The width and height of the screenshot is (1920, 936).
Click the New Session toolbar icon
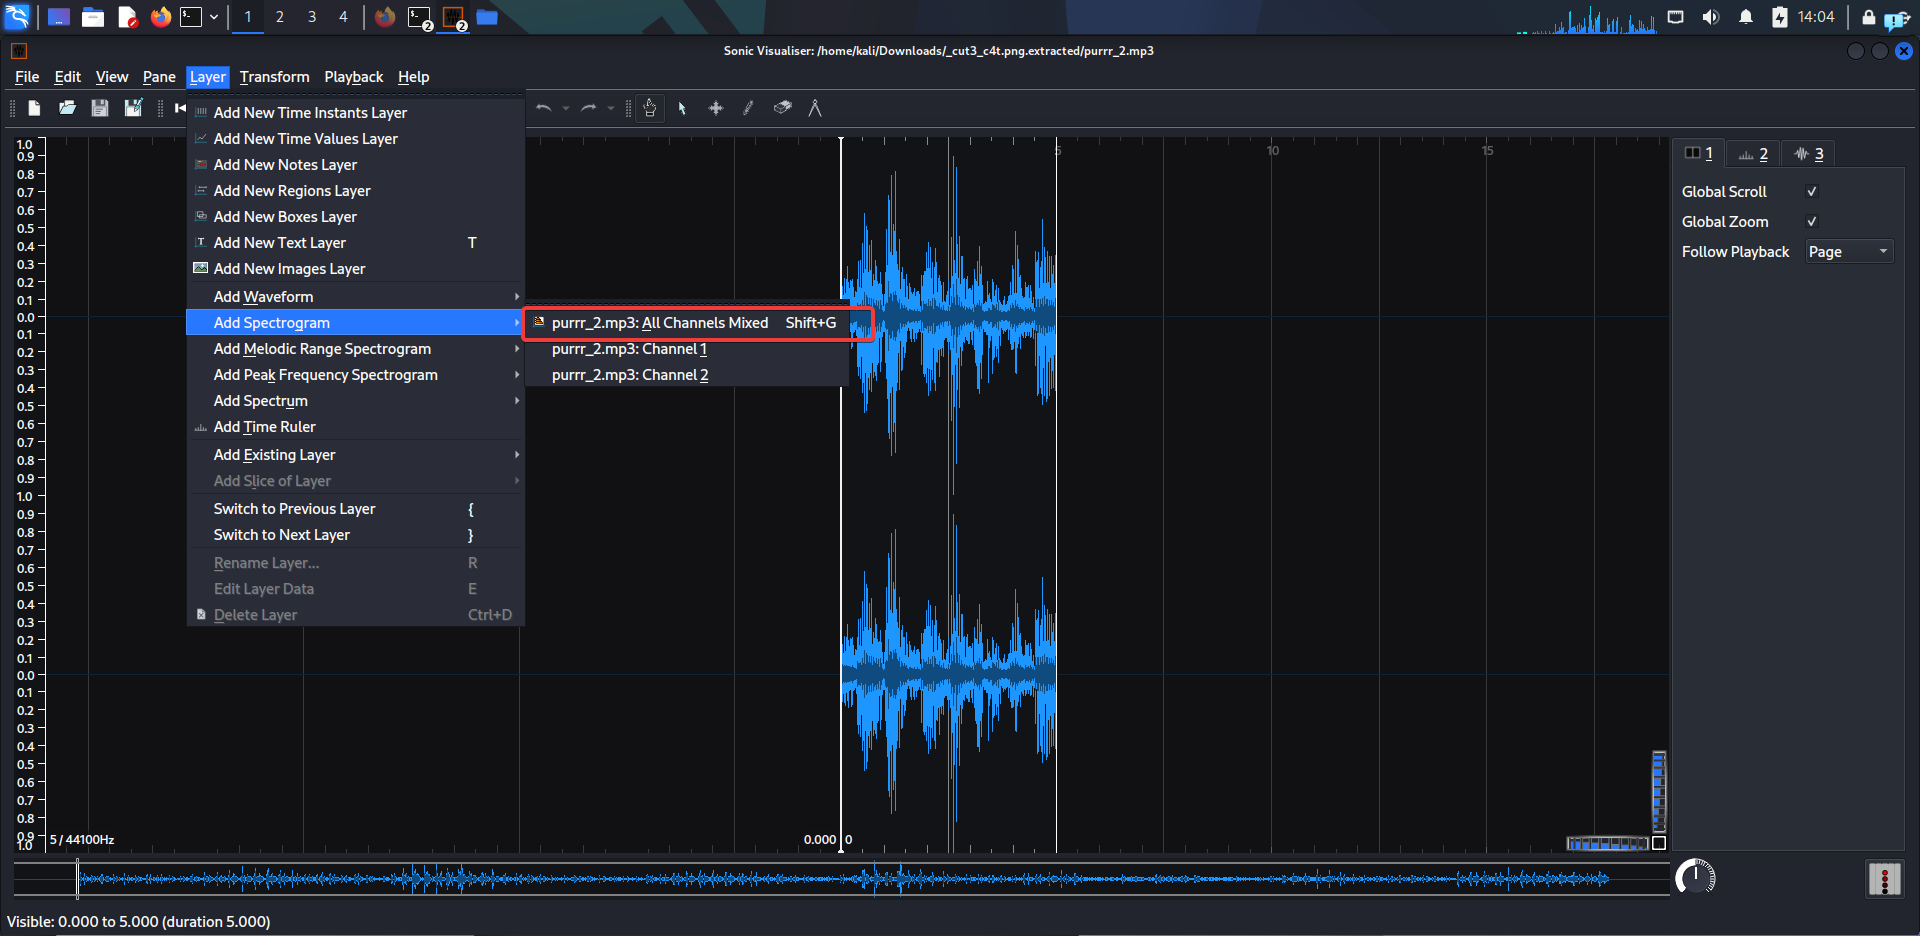(34, 108)
